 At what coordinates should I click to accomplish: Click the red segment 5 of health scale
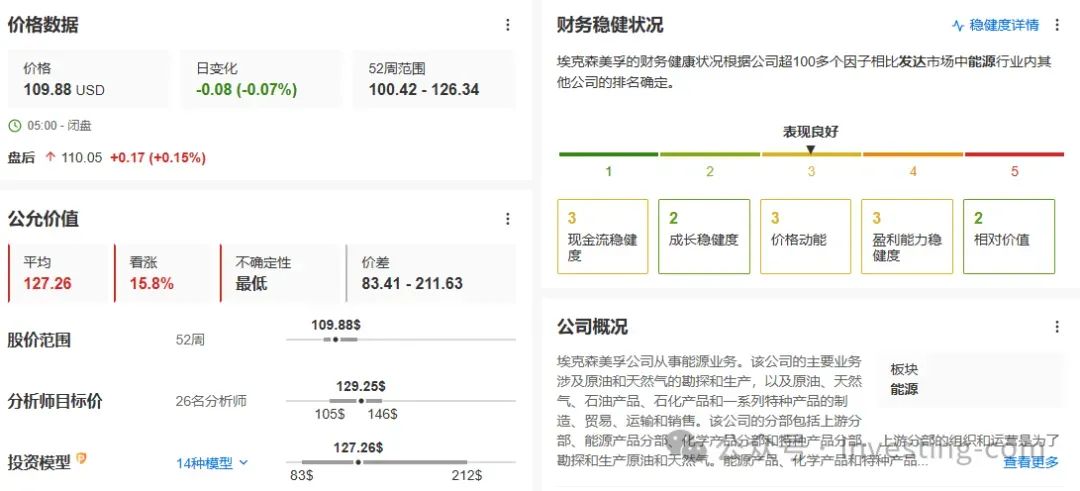1015,154
